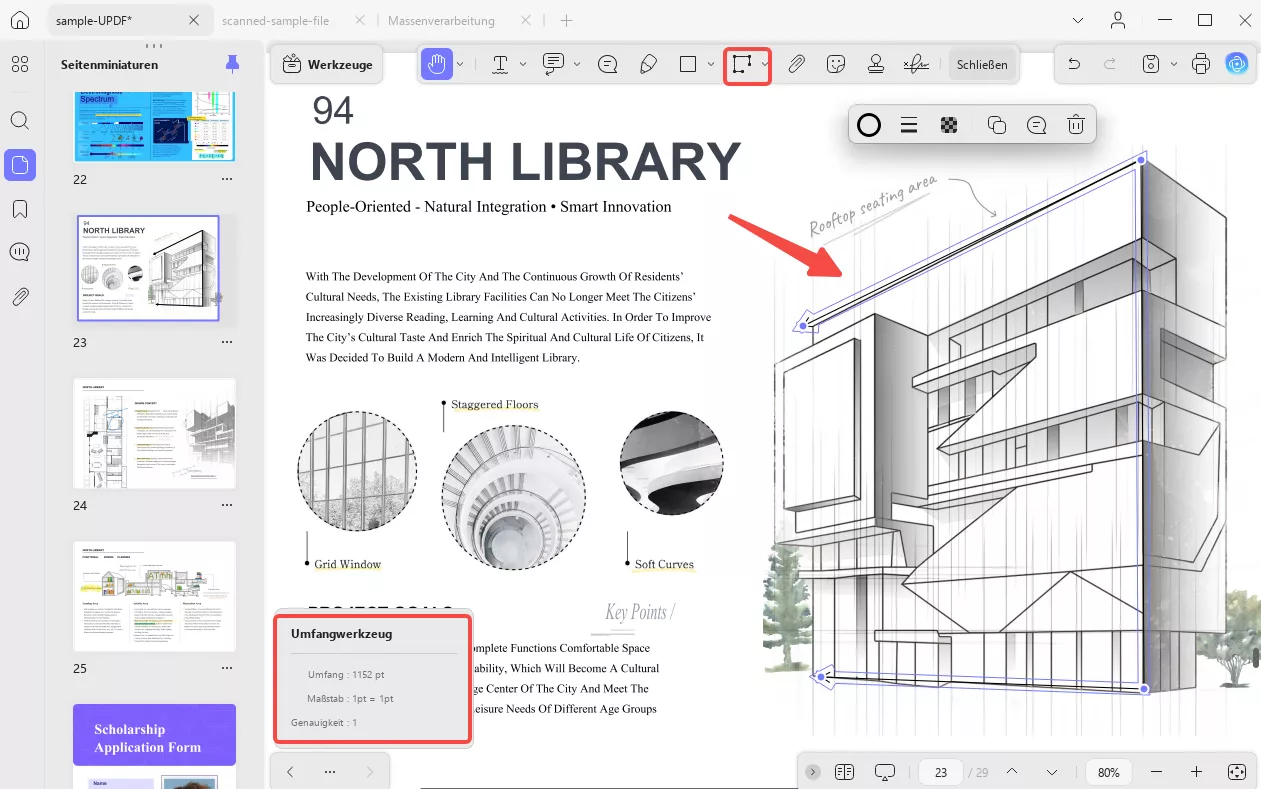Image resolution: width=1261 pixels, height=789 pixels.
Task: Open more options for page 24 thumbnail
Action: point(227,505)
